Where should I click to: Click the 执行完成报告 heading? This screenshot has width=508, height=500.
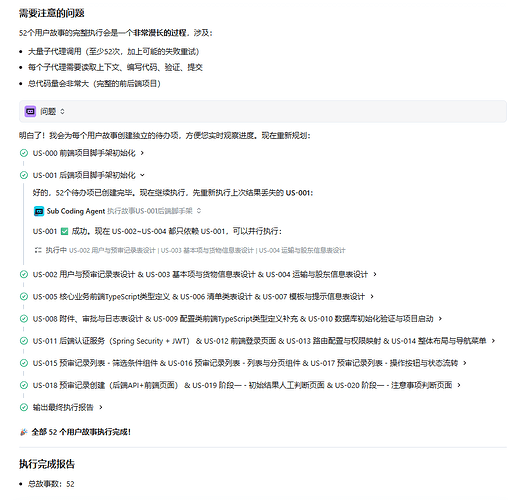tap(47, 464)
